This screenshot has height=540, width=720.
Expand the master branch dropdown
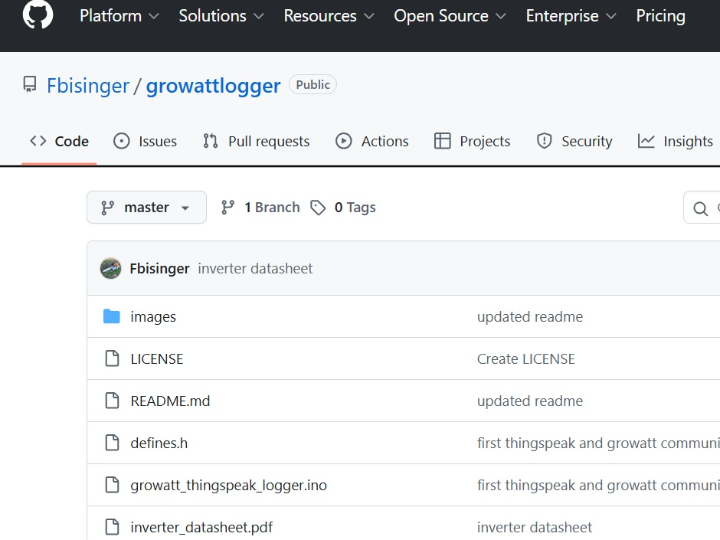(146, 207)
